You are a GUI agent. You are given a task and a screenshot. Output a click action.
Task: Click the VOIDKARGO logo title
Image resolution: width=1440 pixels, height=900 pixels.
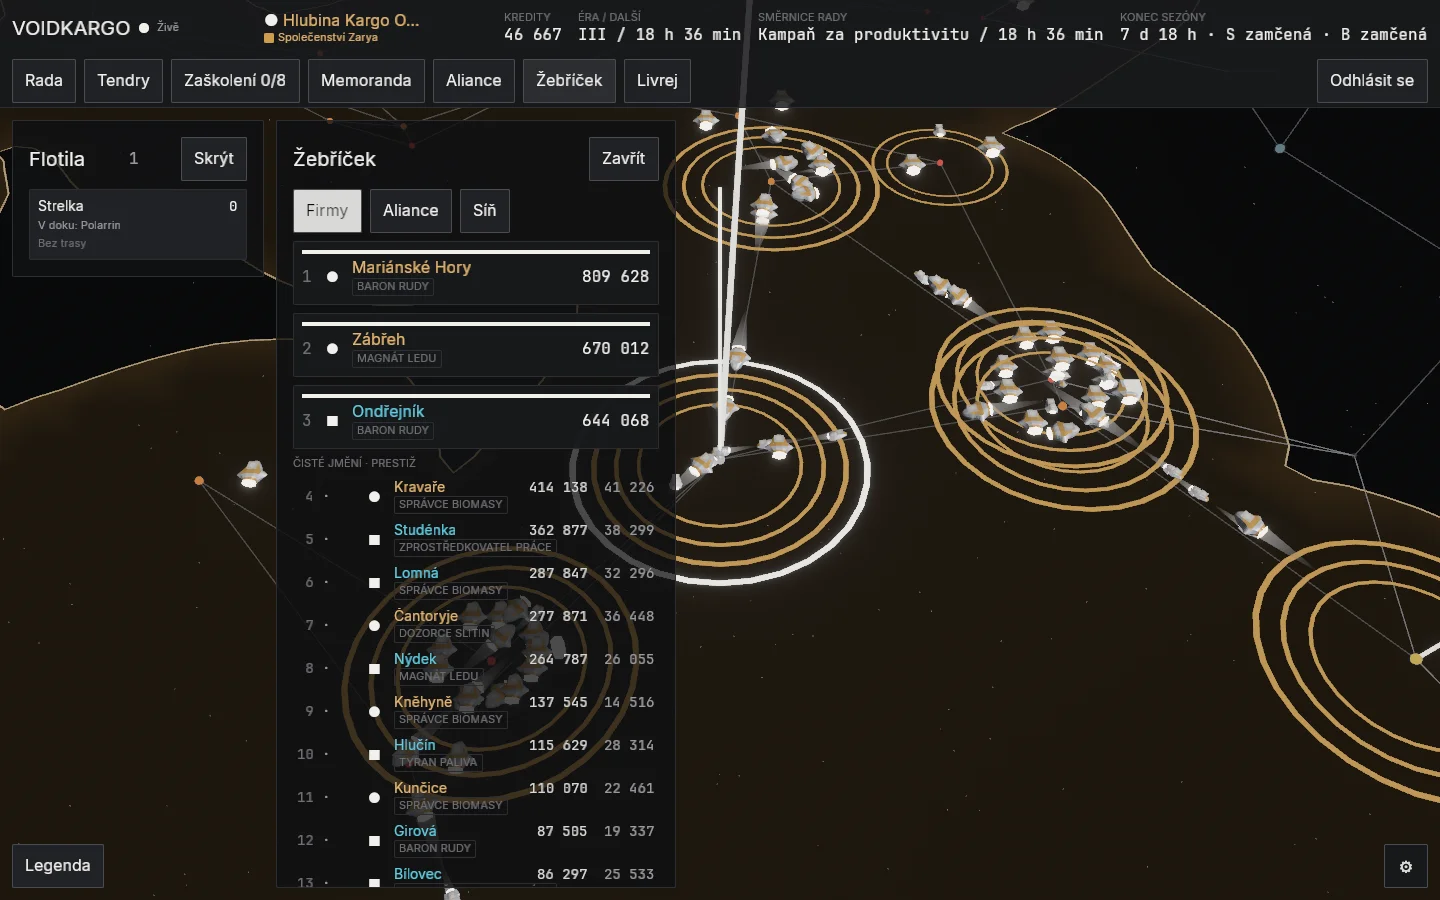coord(71,28)
